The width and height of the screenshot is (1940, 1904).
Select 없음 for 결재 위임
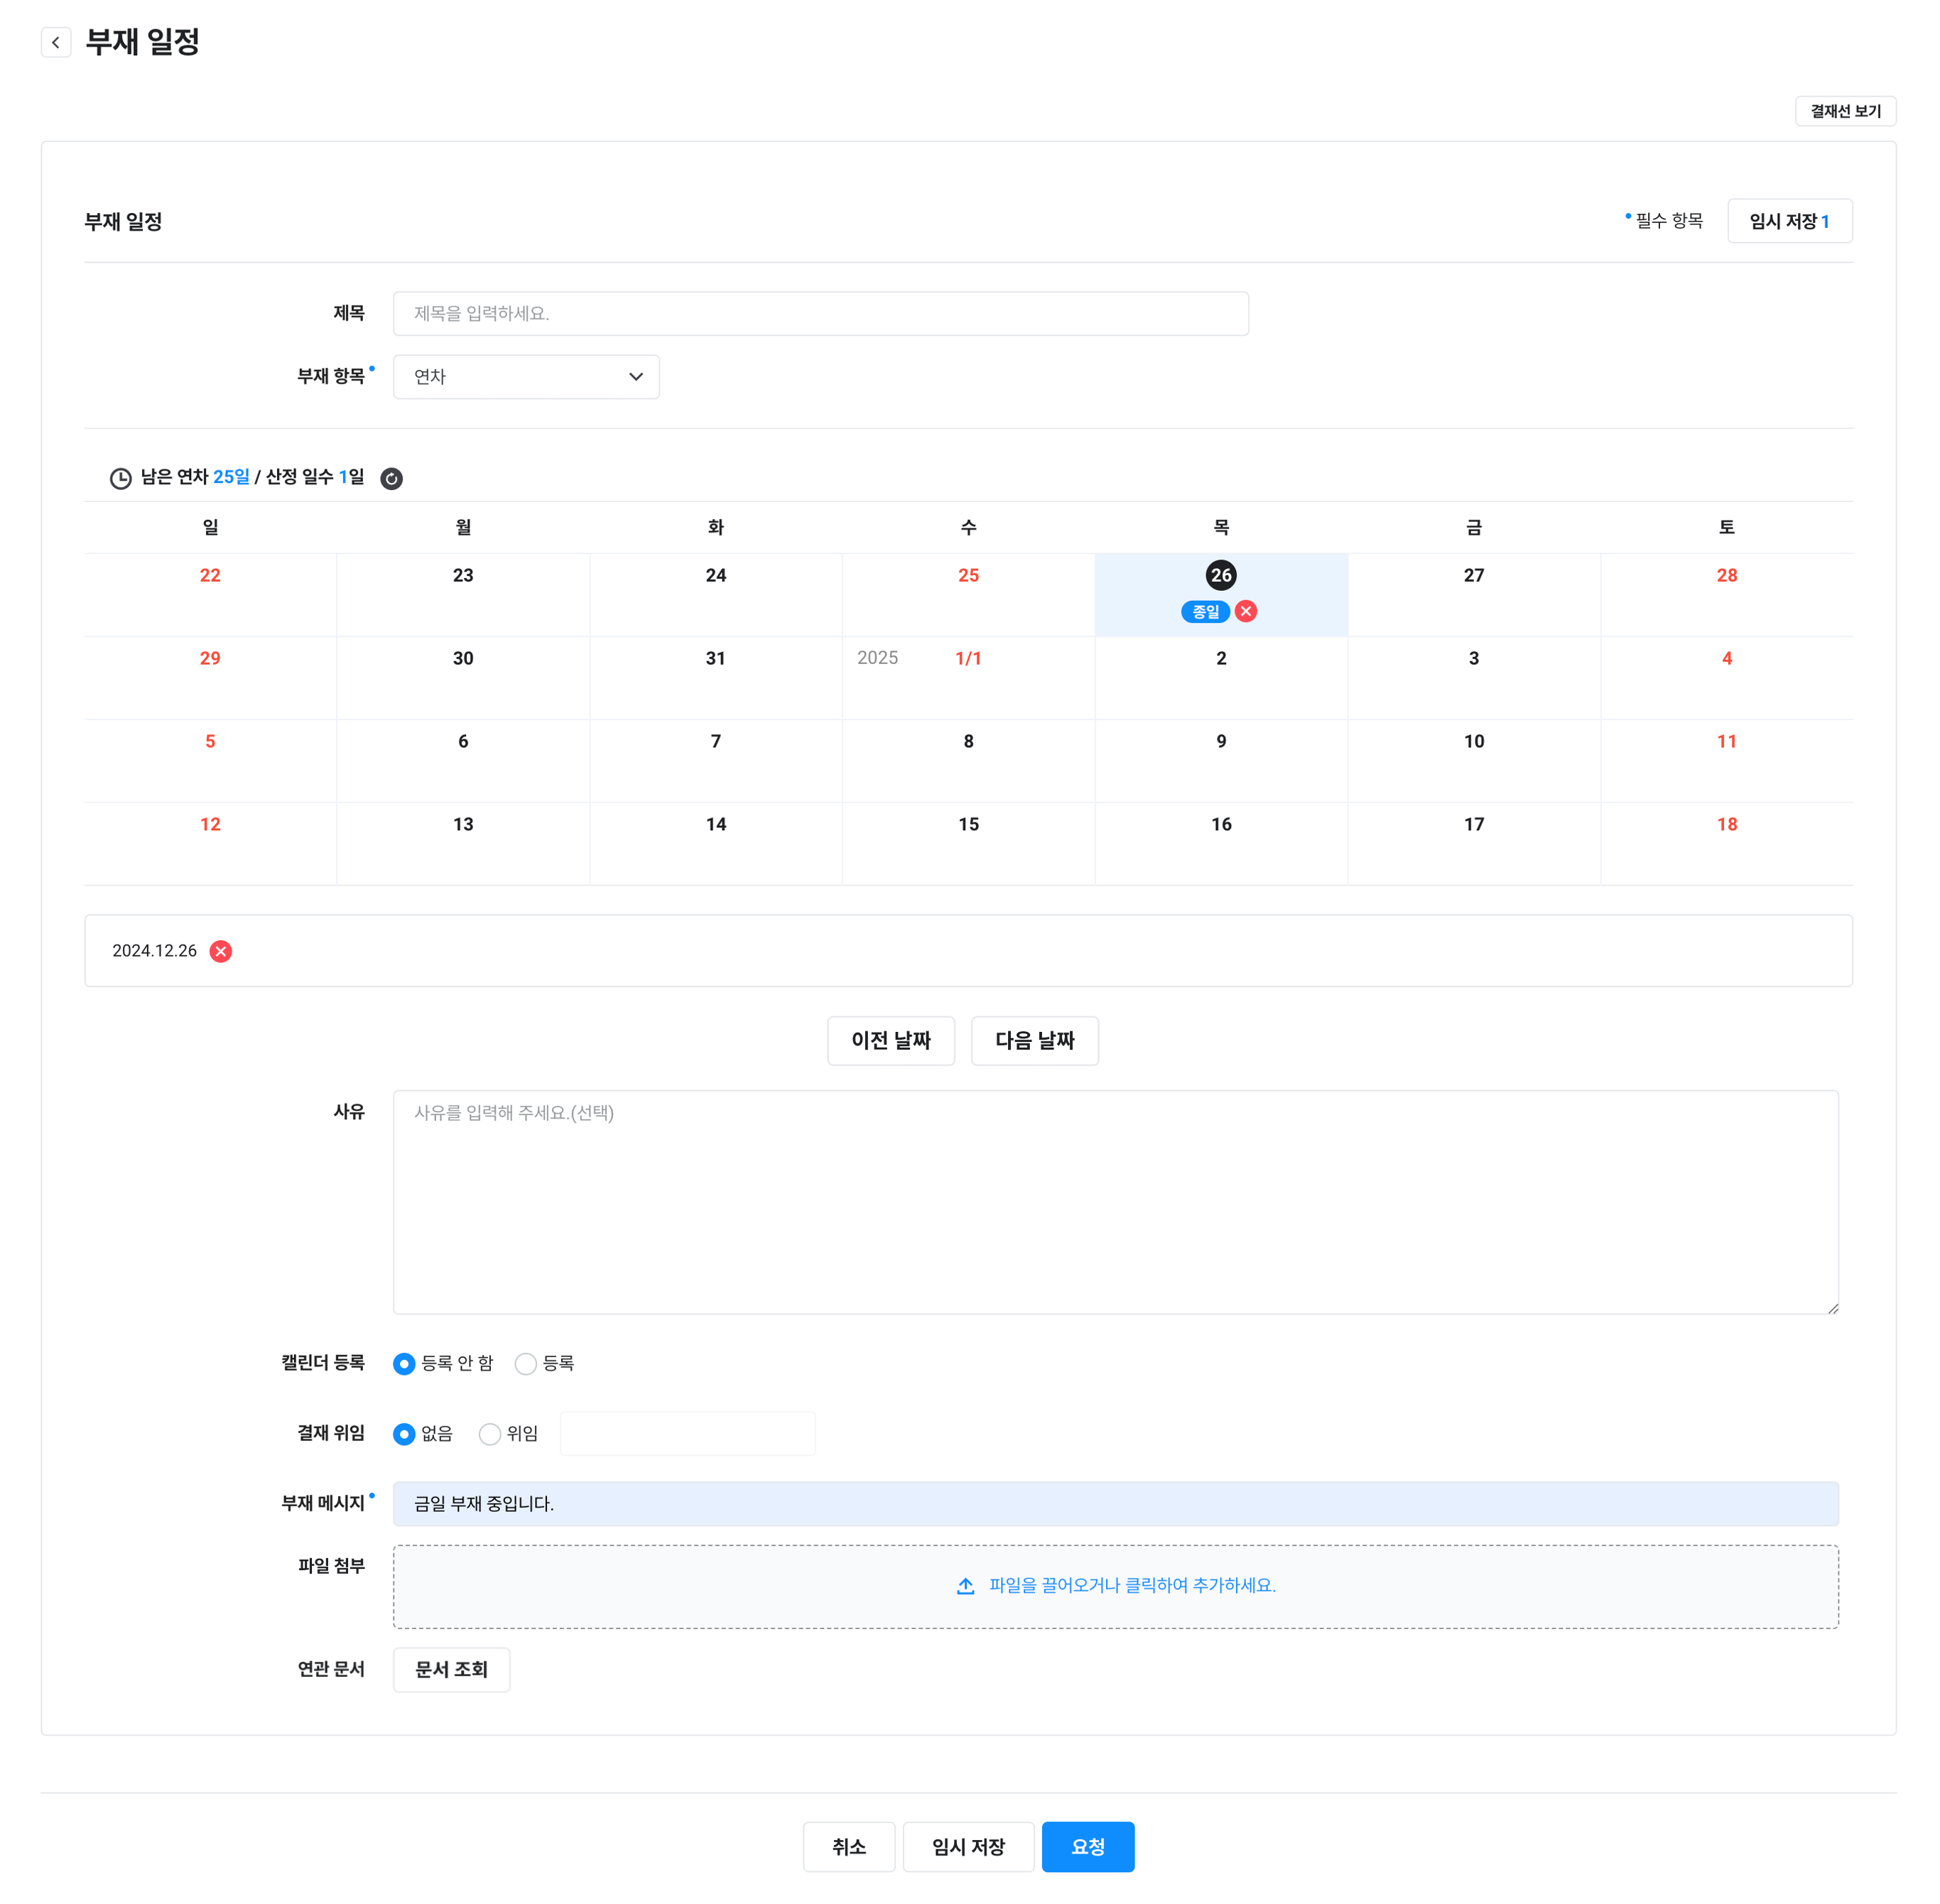[404, 1434]
